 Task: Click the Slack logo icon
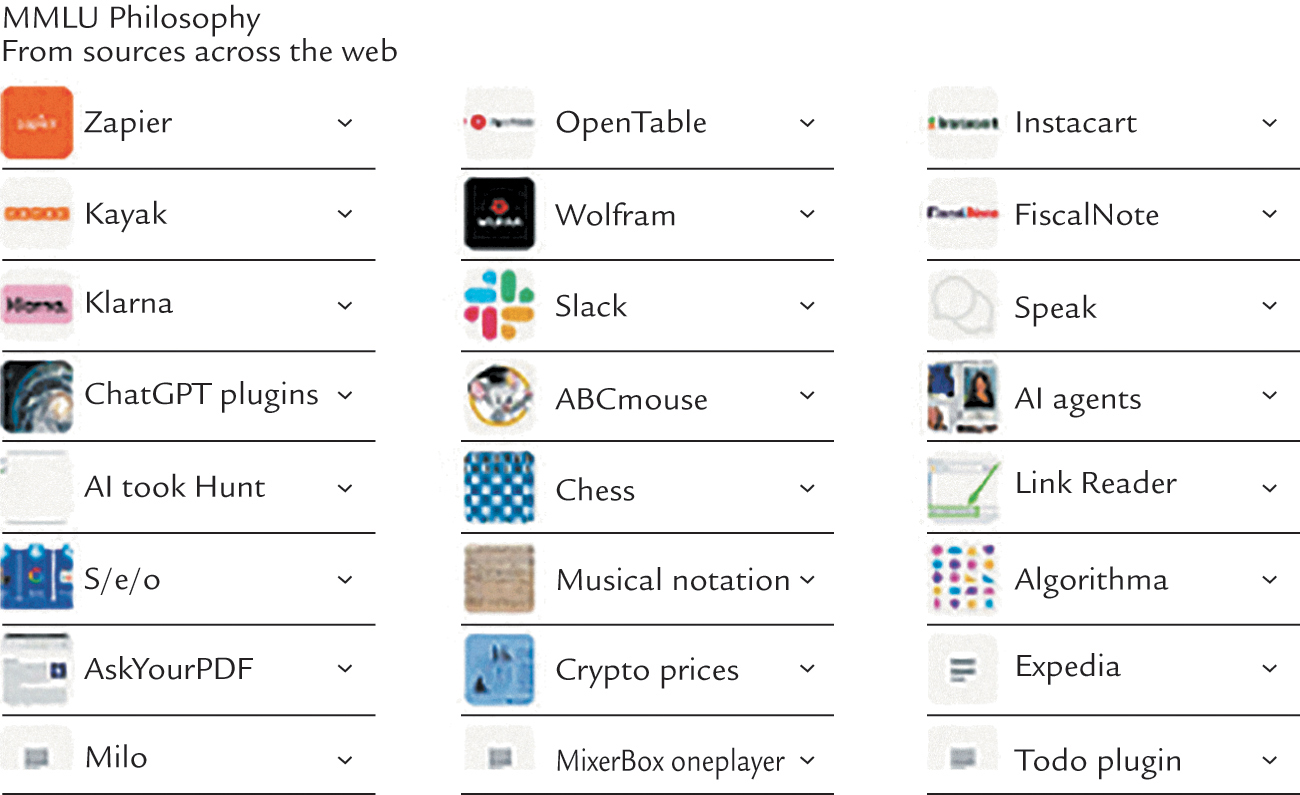tap(500, 305)
